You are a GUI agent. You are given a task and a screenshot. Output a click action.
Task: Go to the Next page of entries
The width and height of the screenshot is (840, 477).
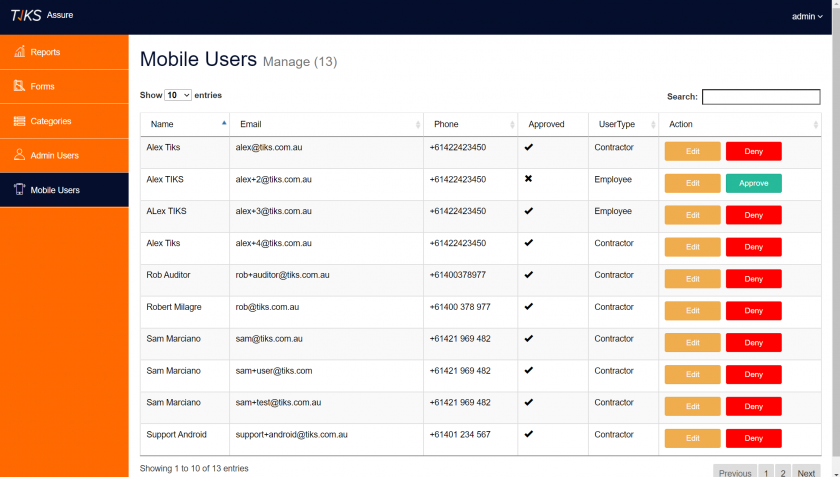pos(806,472)
